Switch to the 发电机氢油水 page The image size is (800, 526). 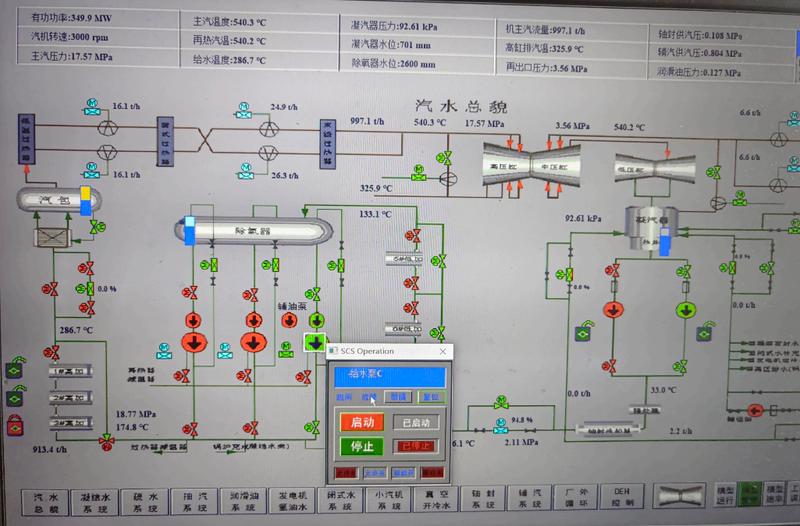click(x=292, y=500)
